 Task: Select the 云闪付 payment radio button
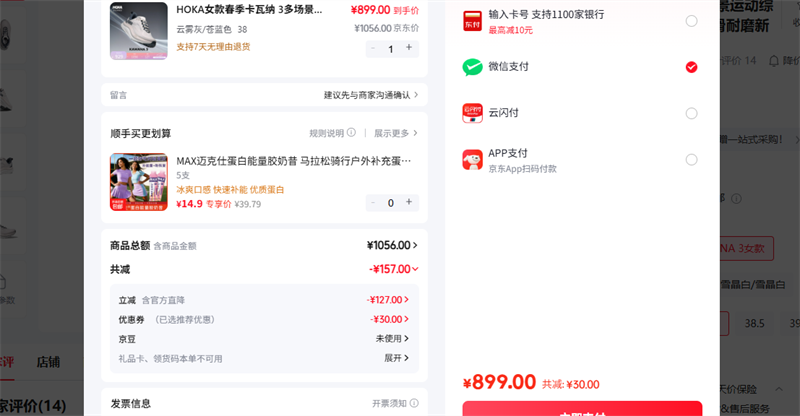point(691,113)
